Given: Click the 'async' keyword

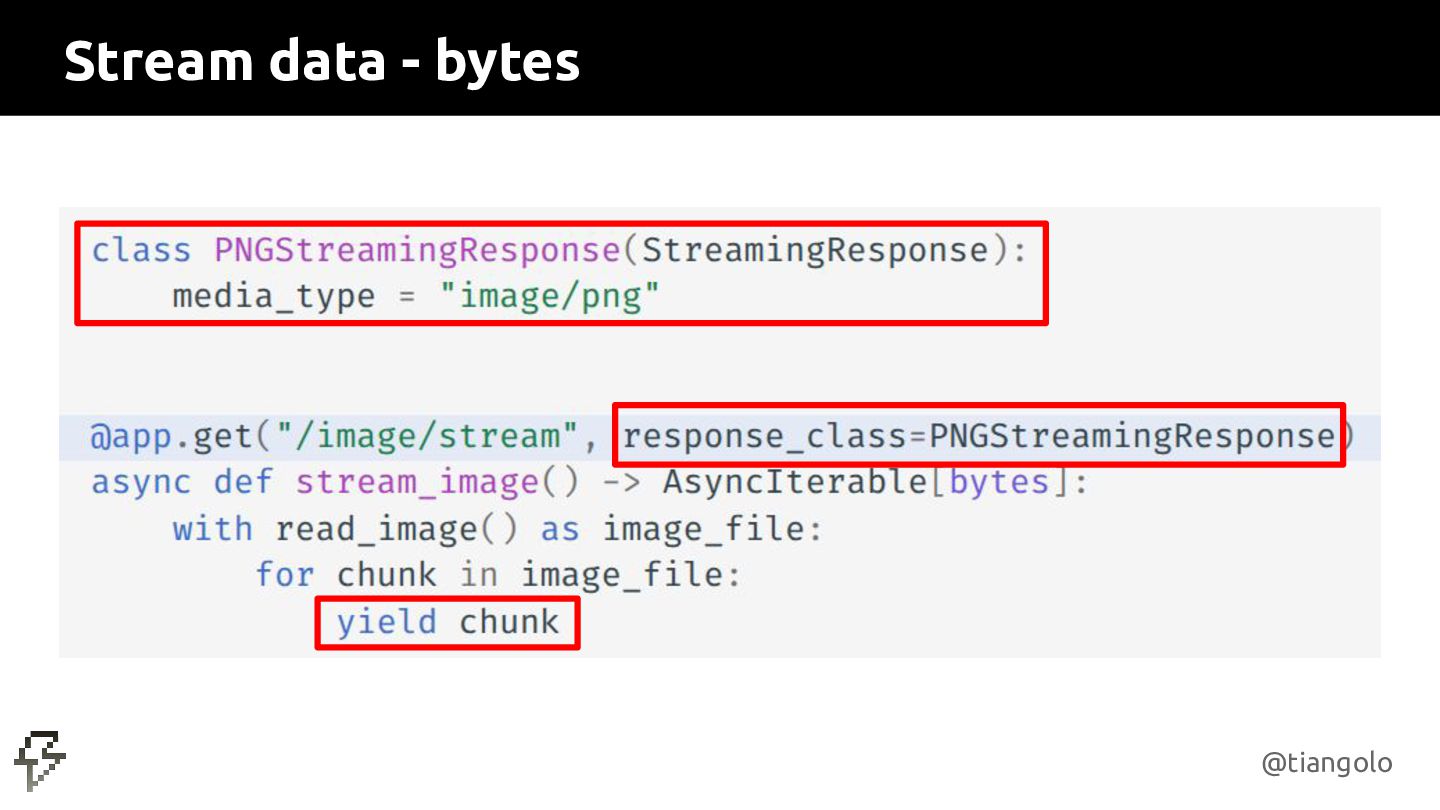Looking at the screenshot, I should (x=141, y=483).
